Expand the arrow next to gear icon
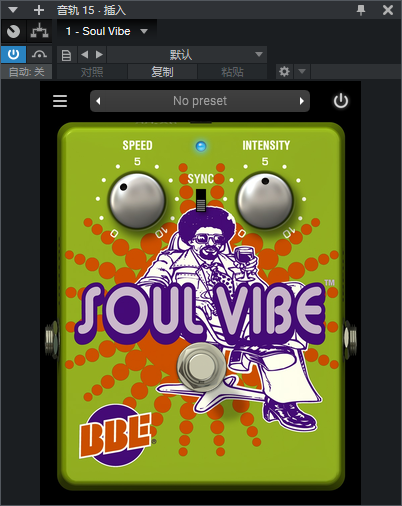 pos(302,72)
